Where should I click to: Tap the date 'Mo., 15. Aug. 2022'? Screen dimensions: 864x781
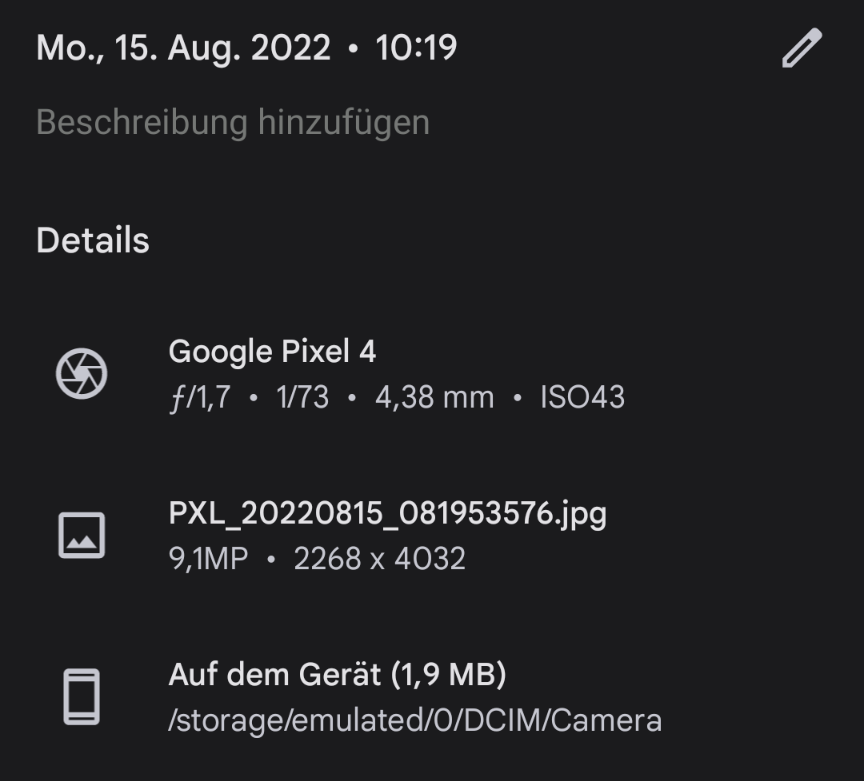tap(183, 48)
